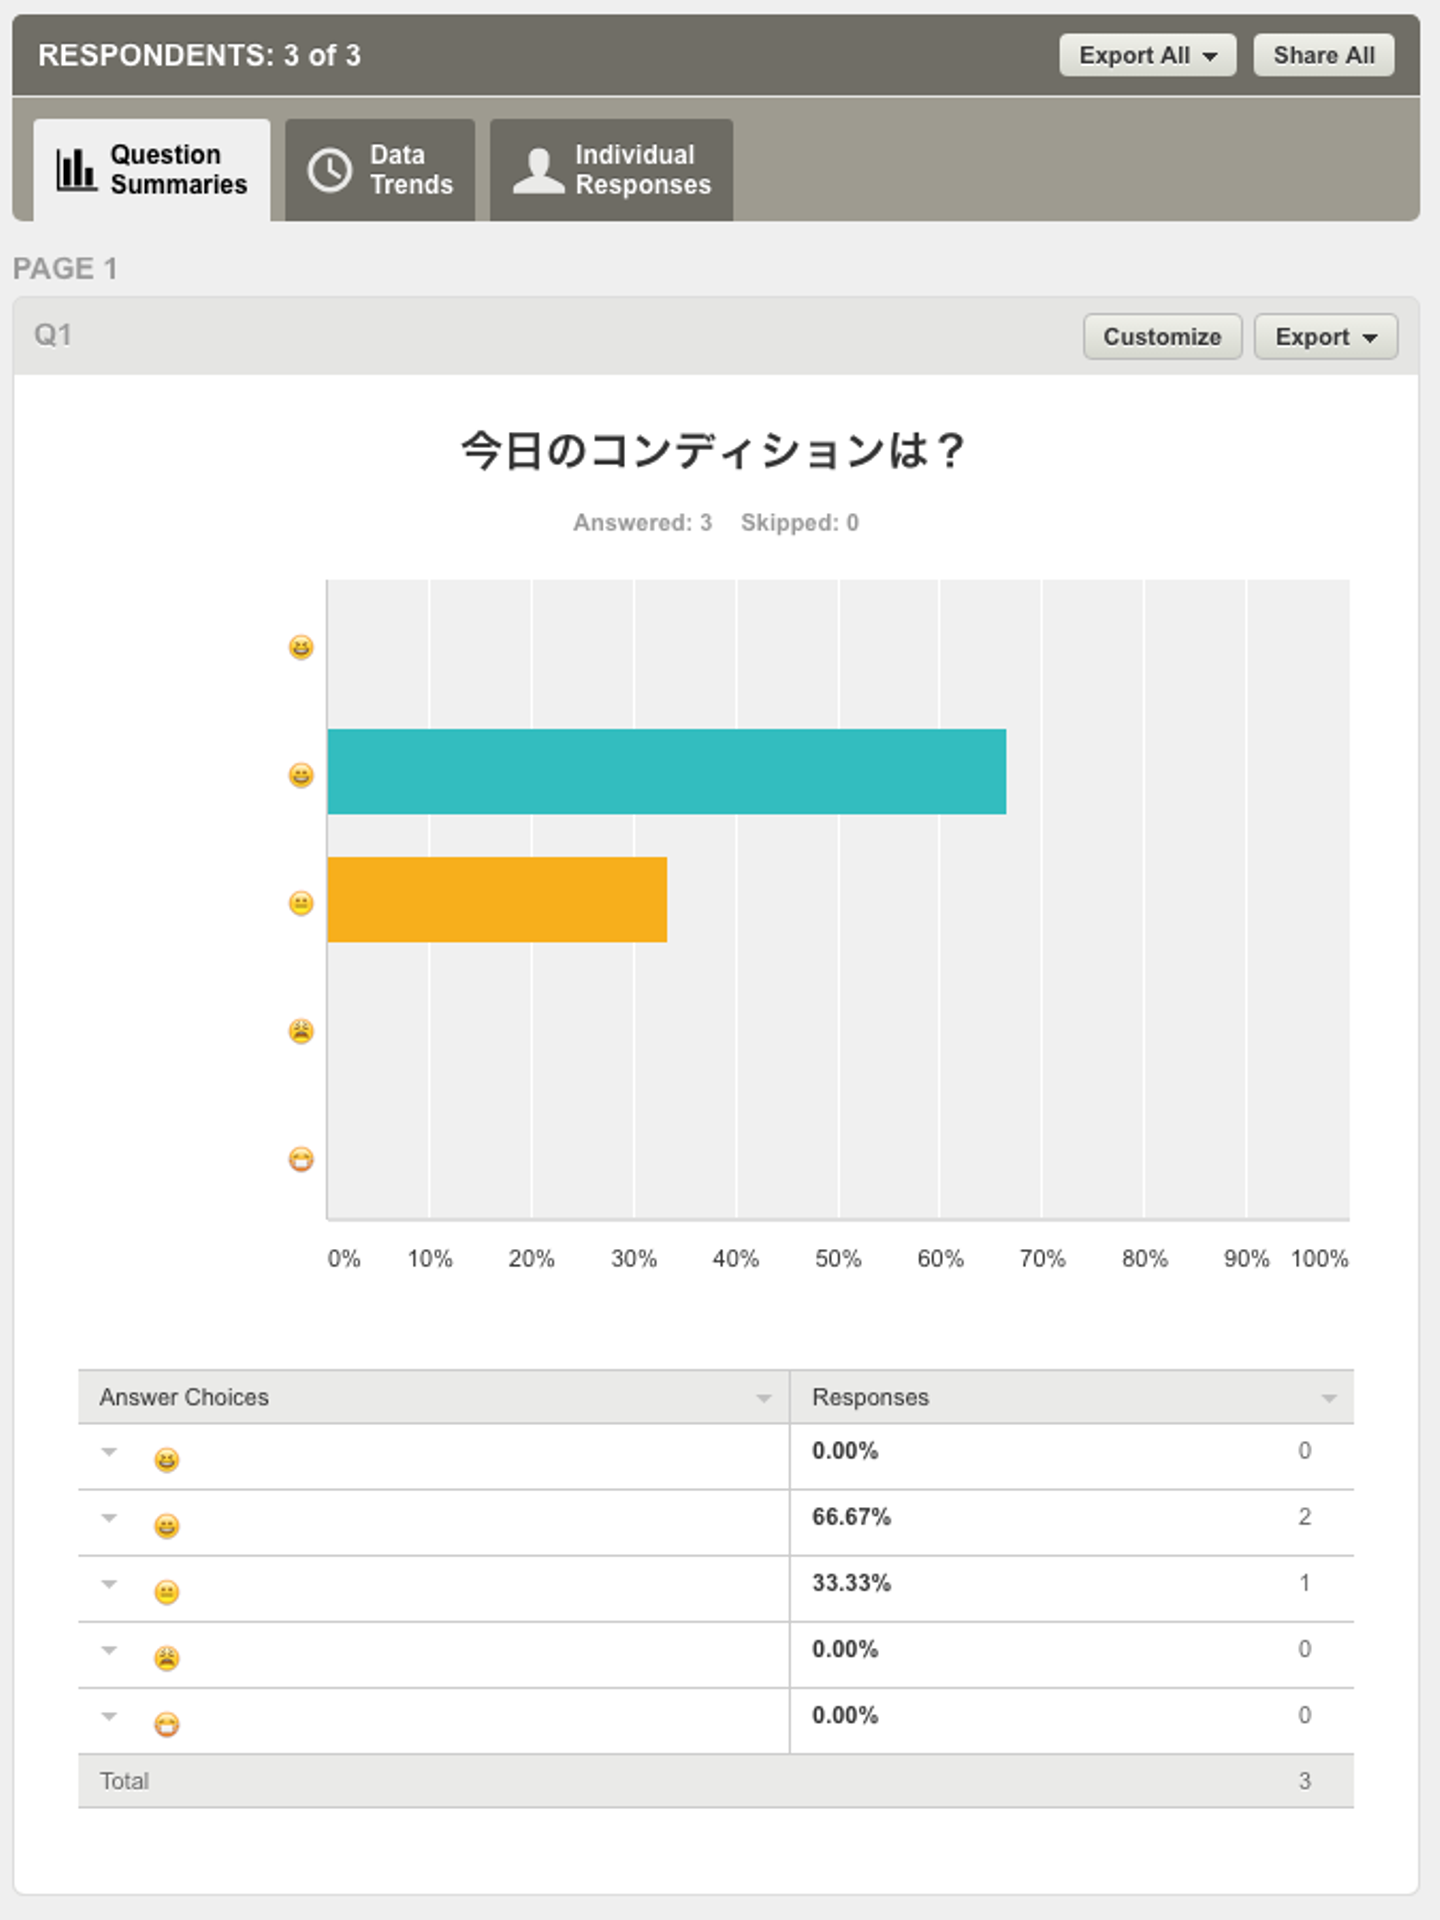Open the Export All dropdown

coord(1147,56)
